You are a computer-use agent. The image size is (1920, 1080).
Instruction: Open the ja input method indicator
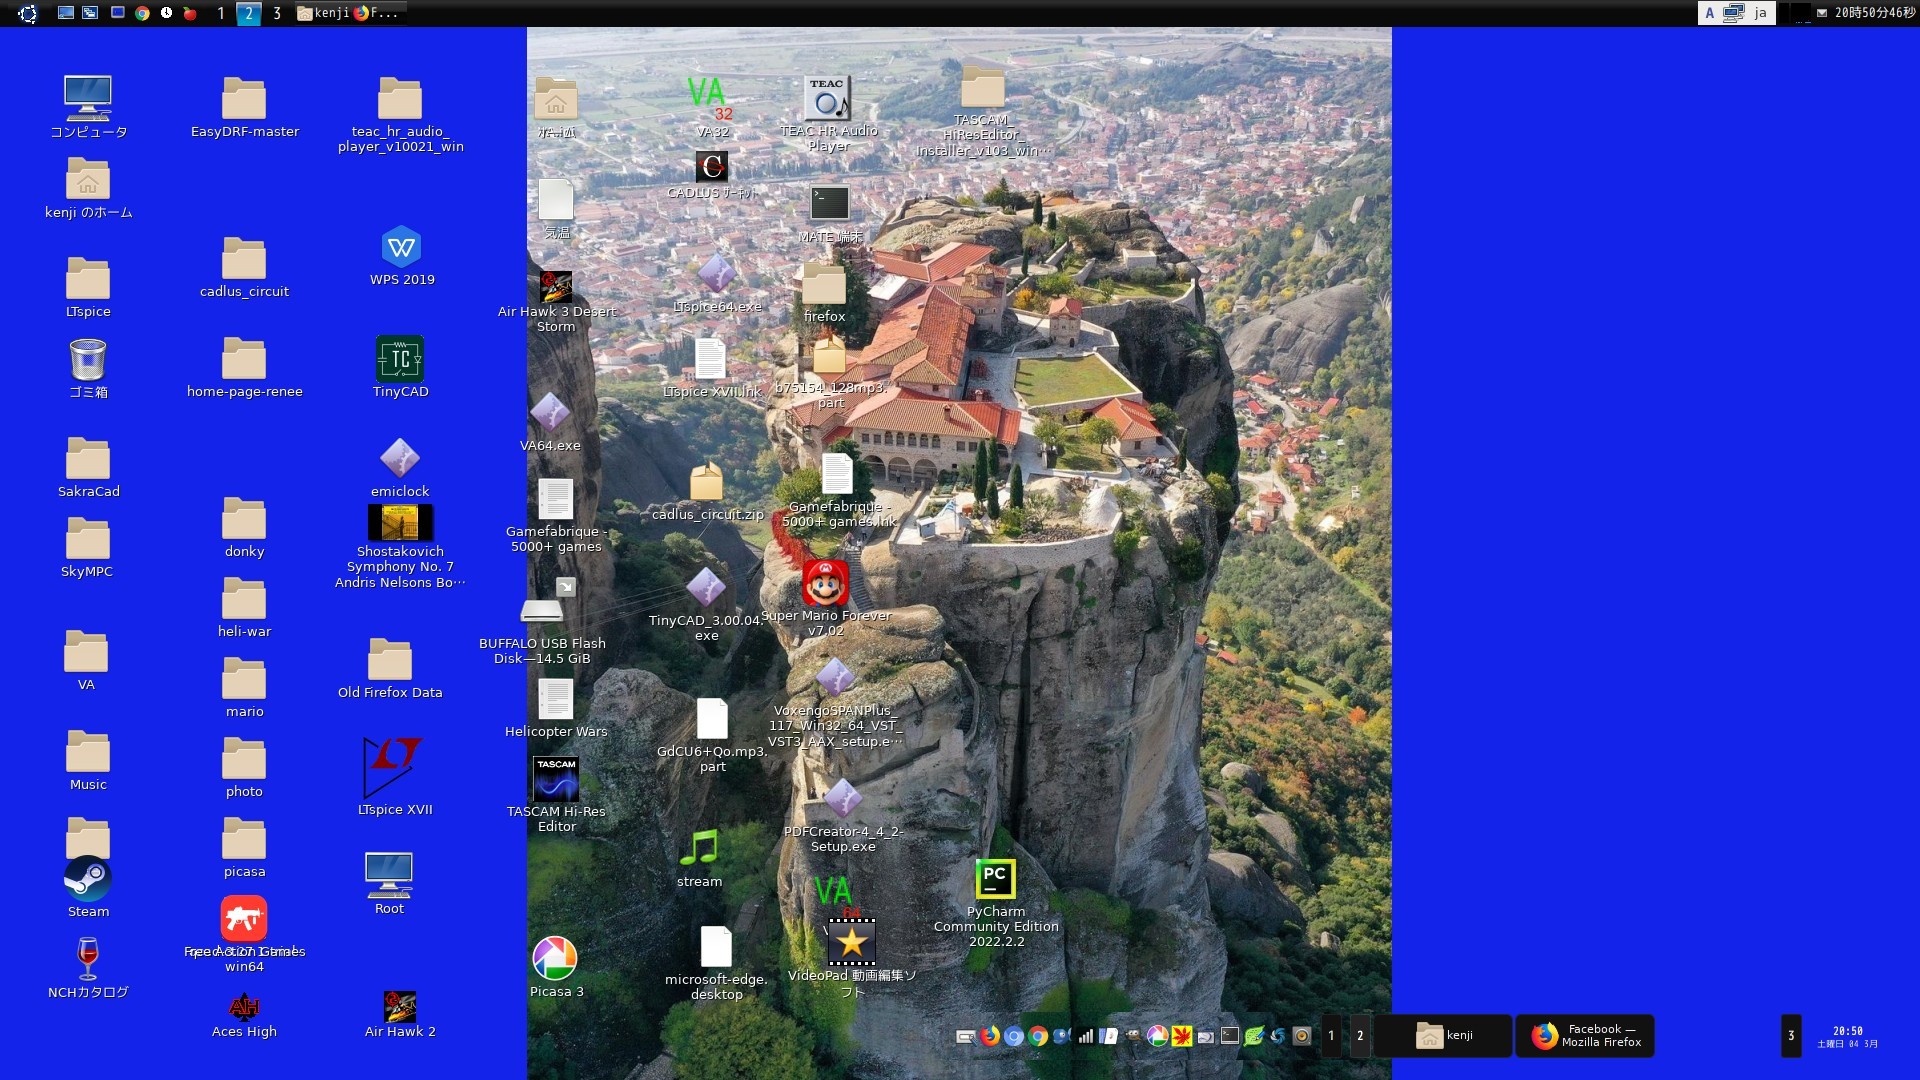(x=1760, y=13)
